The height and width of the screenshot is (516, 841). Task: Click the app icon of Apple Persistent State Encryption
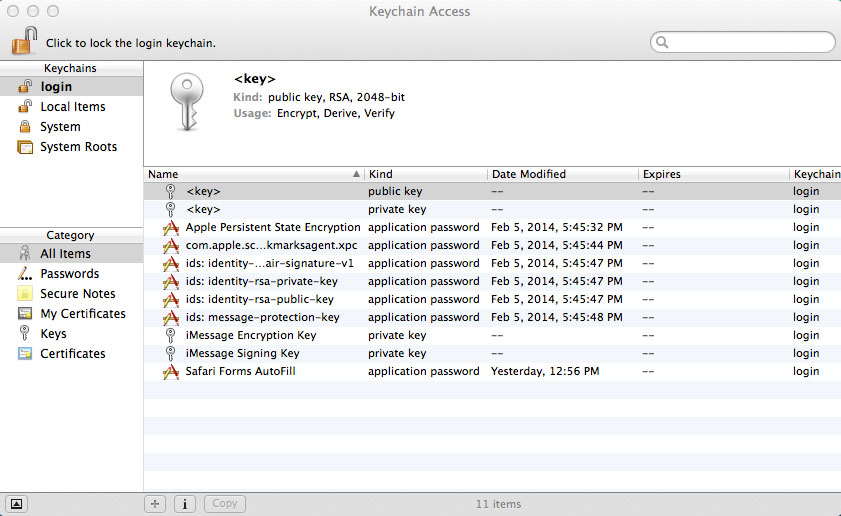tap(171, 227)
